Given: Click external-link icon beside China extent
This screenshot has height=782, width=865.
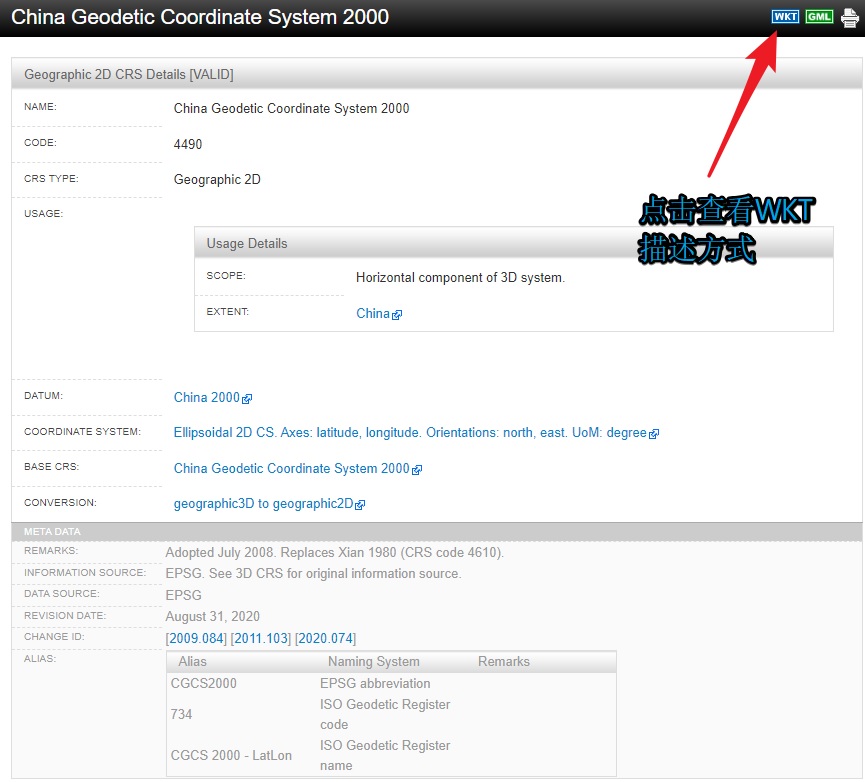Looking at the screenshot, I should (x=397, y=314).
